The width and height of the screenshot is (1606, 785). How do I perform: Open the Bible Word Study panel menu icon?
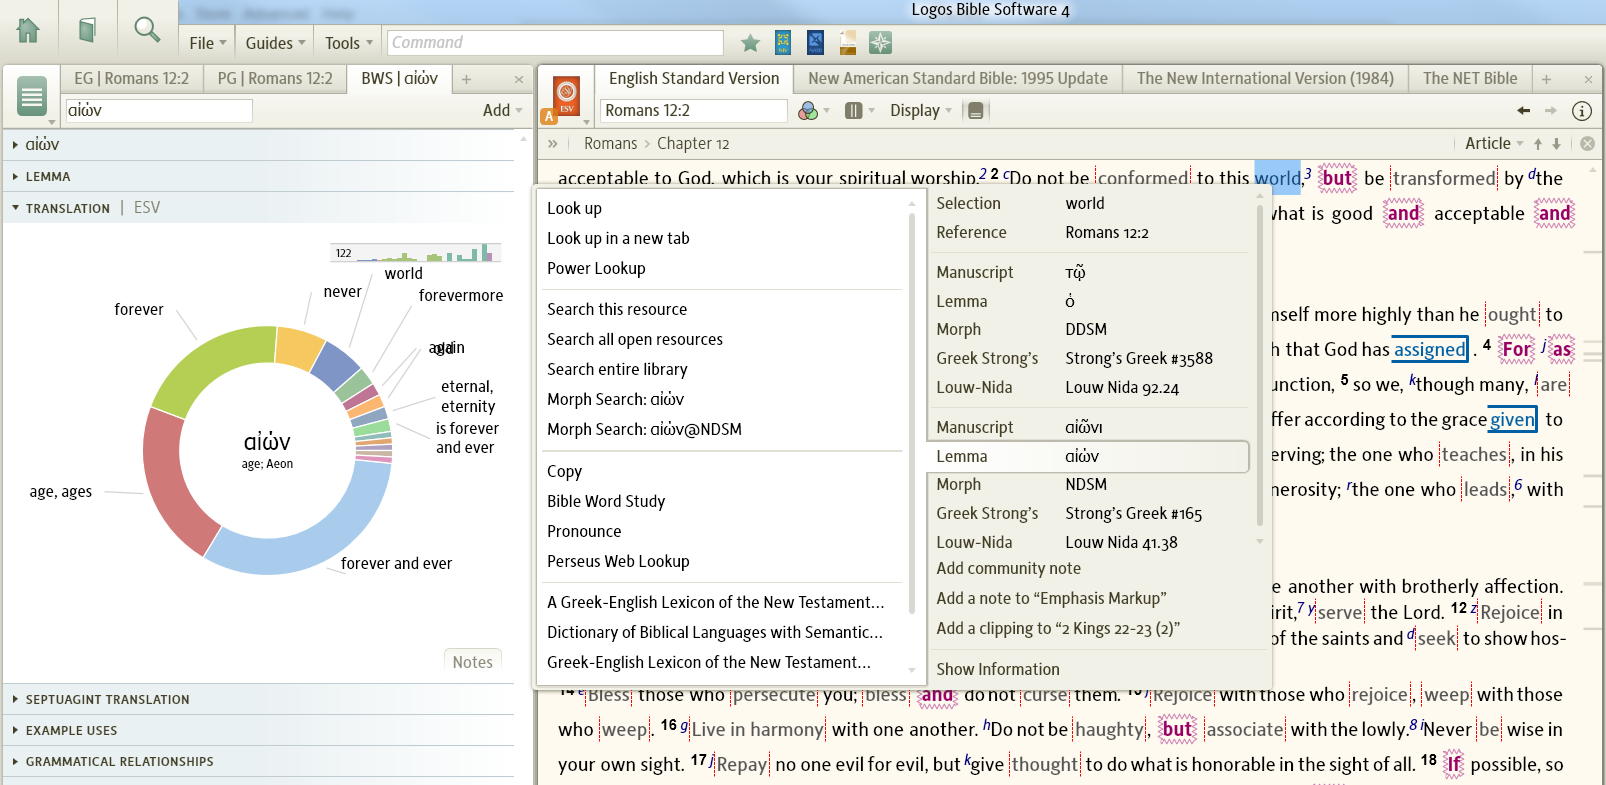coord(32,97)
